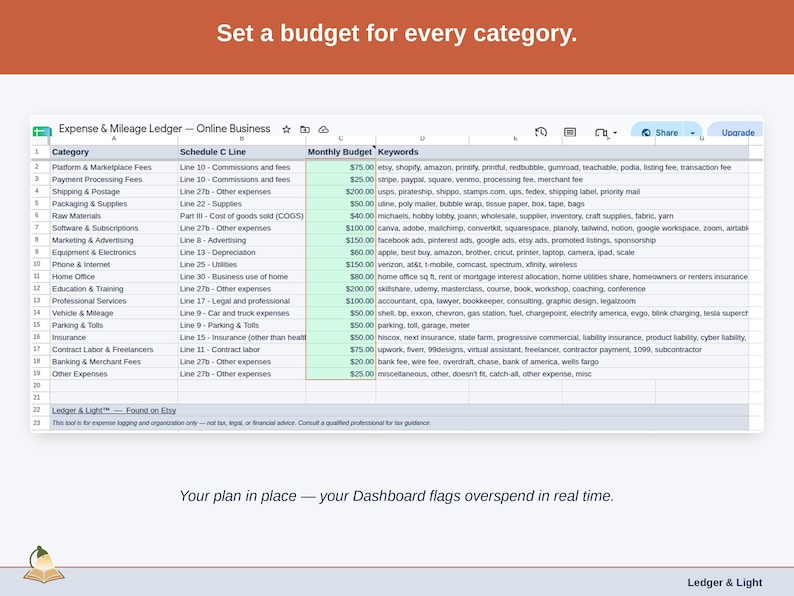The height and width of the screenshot is (596, 794).
Task: Select Line 9 - Car and truck expenses cell
Action: (x=242, y=313)
